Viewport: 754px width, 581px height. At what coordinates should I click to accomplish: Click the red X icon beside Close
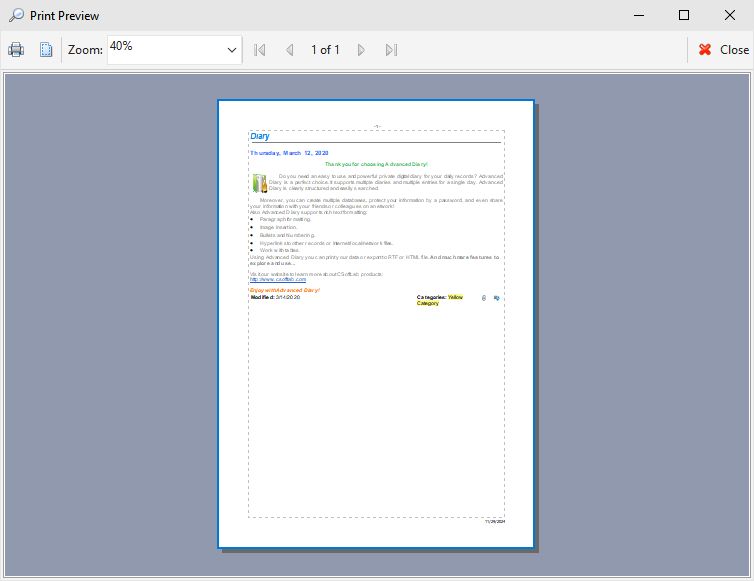pyautogui.click(x=705, y=50)
